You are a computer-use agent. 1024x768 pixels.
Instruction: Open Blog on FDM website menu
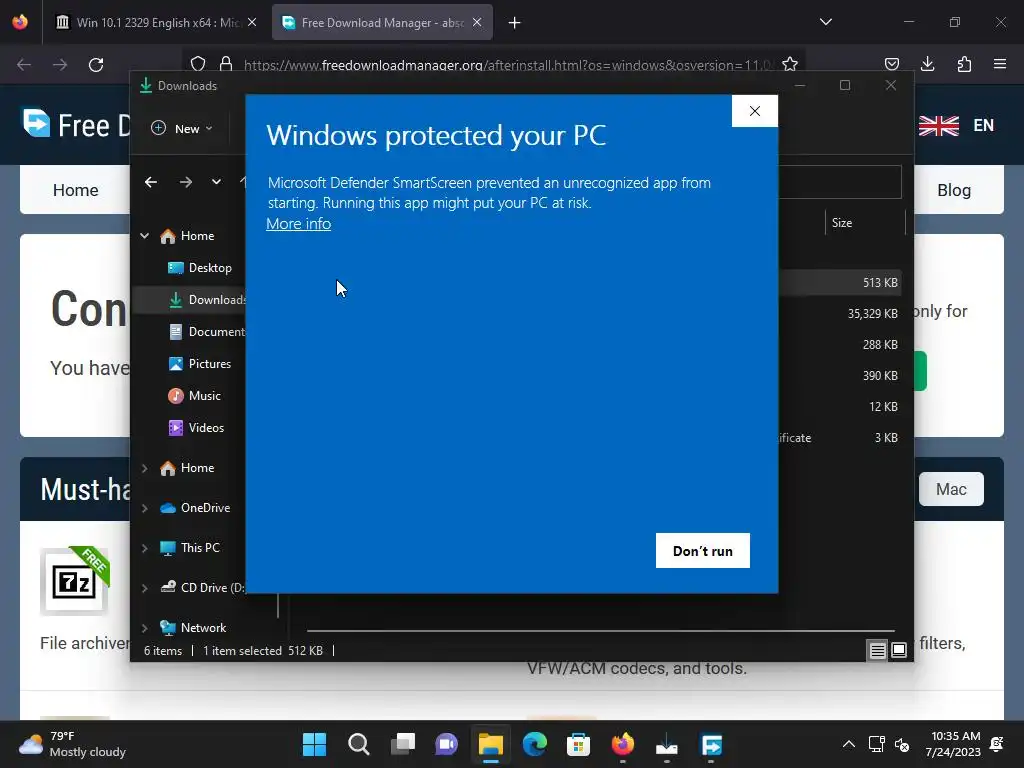click(x=954, y=190)
